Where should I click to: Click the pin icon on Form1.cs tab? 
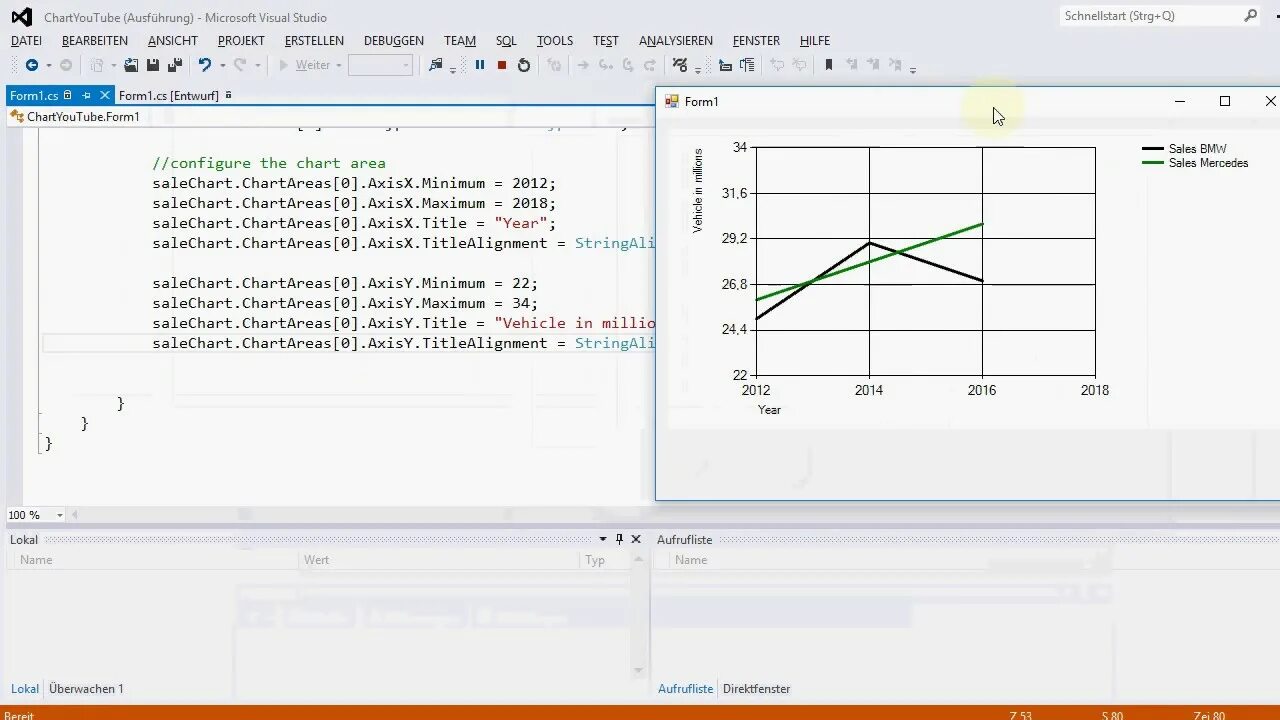click(x=86, y=96)
